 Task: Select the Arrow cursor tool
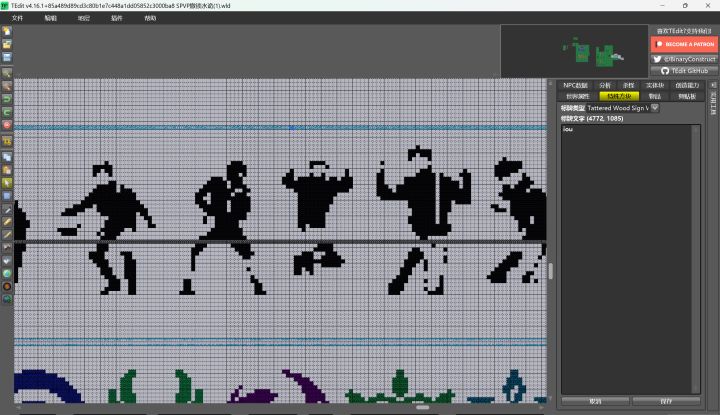pos(7,183)
